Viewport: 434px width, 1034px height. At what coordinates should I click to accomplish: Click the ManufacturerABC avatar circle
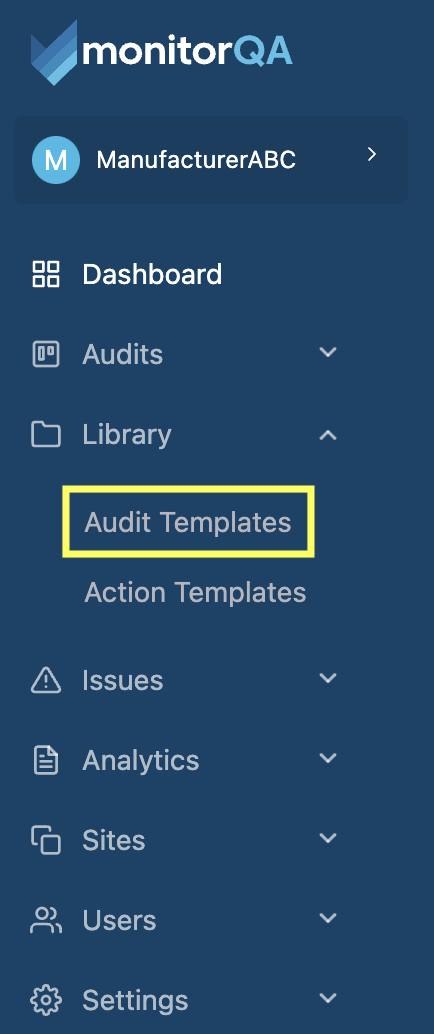click(x=56, y=160)
